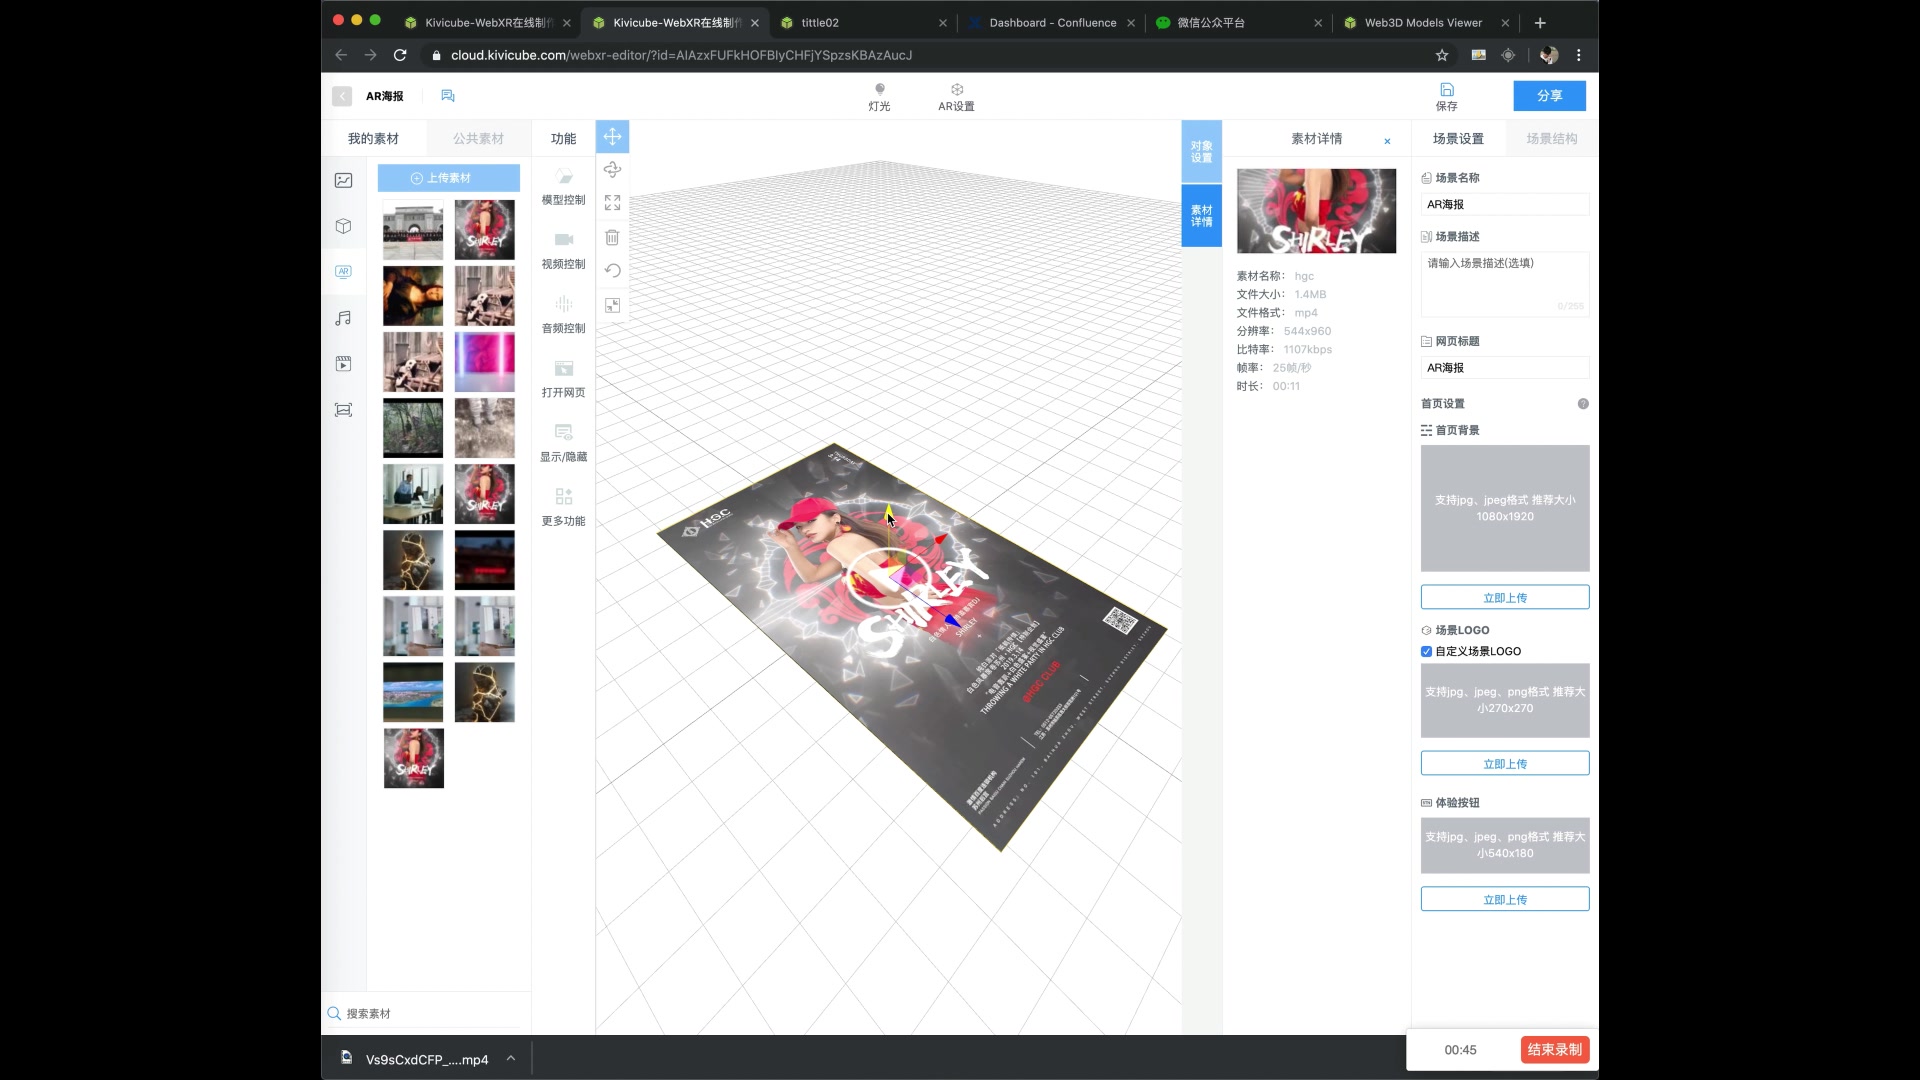Open AR设置 from top toolbar
1920x1080 pixels.
click(956, 96)
